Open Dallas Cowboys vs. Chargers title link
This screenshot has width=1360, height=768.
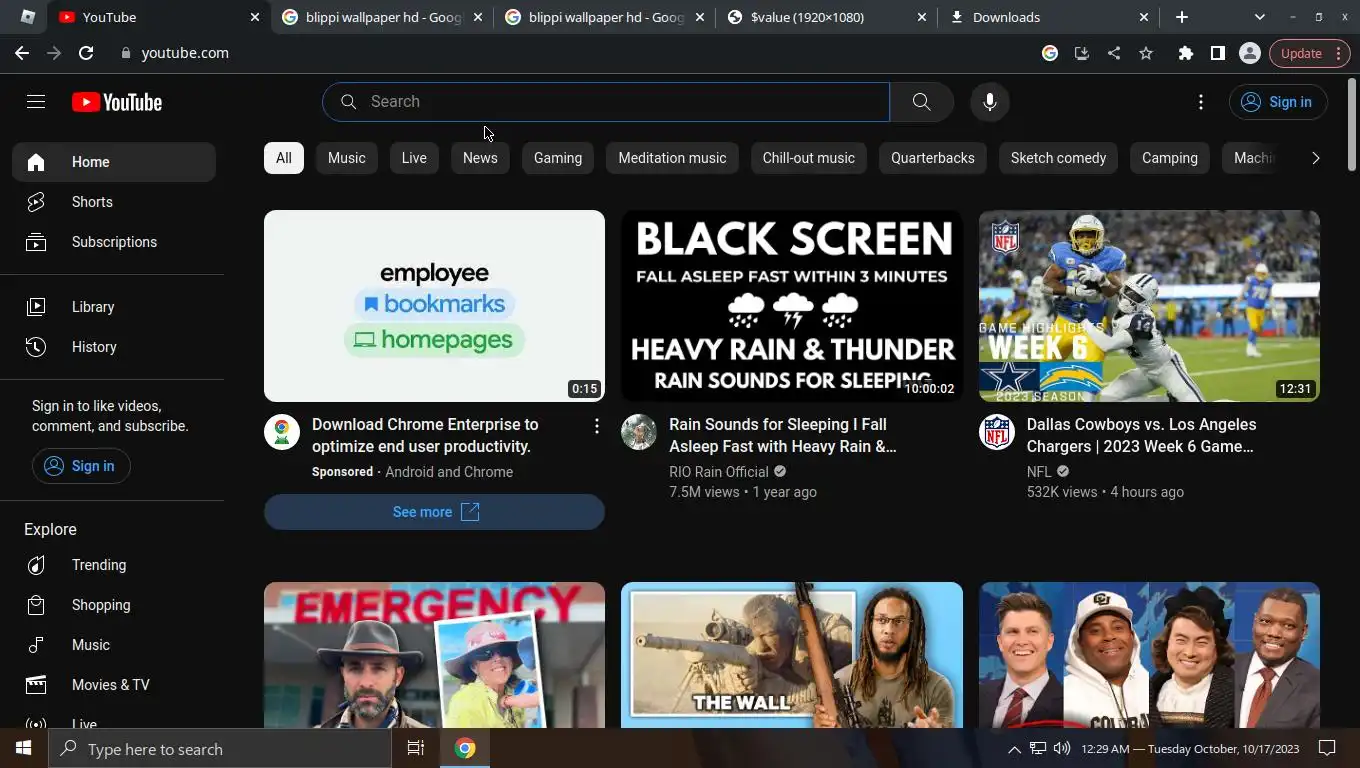(1142, 435)
